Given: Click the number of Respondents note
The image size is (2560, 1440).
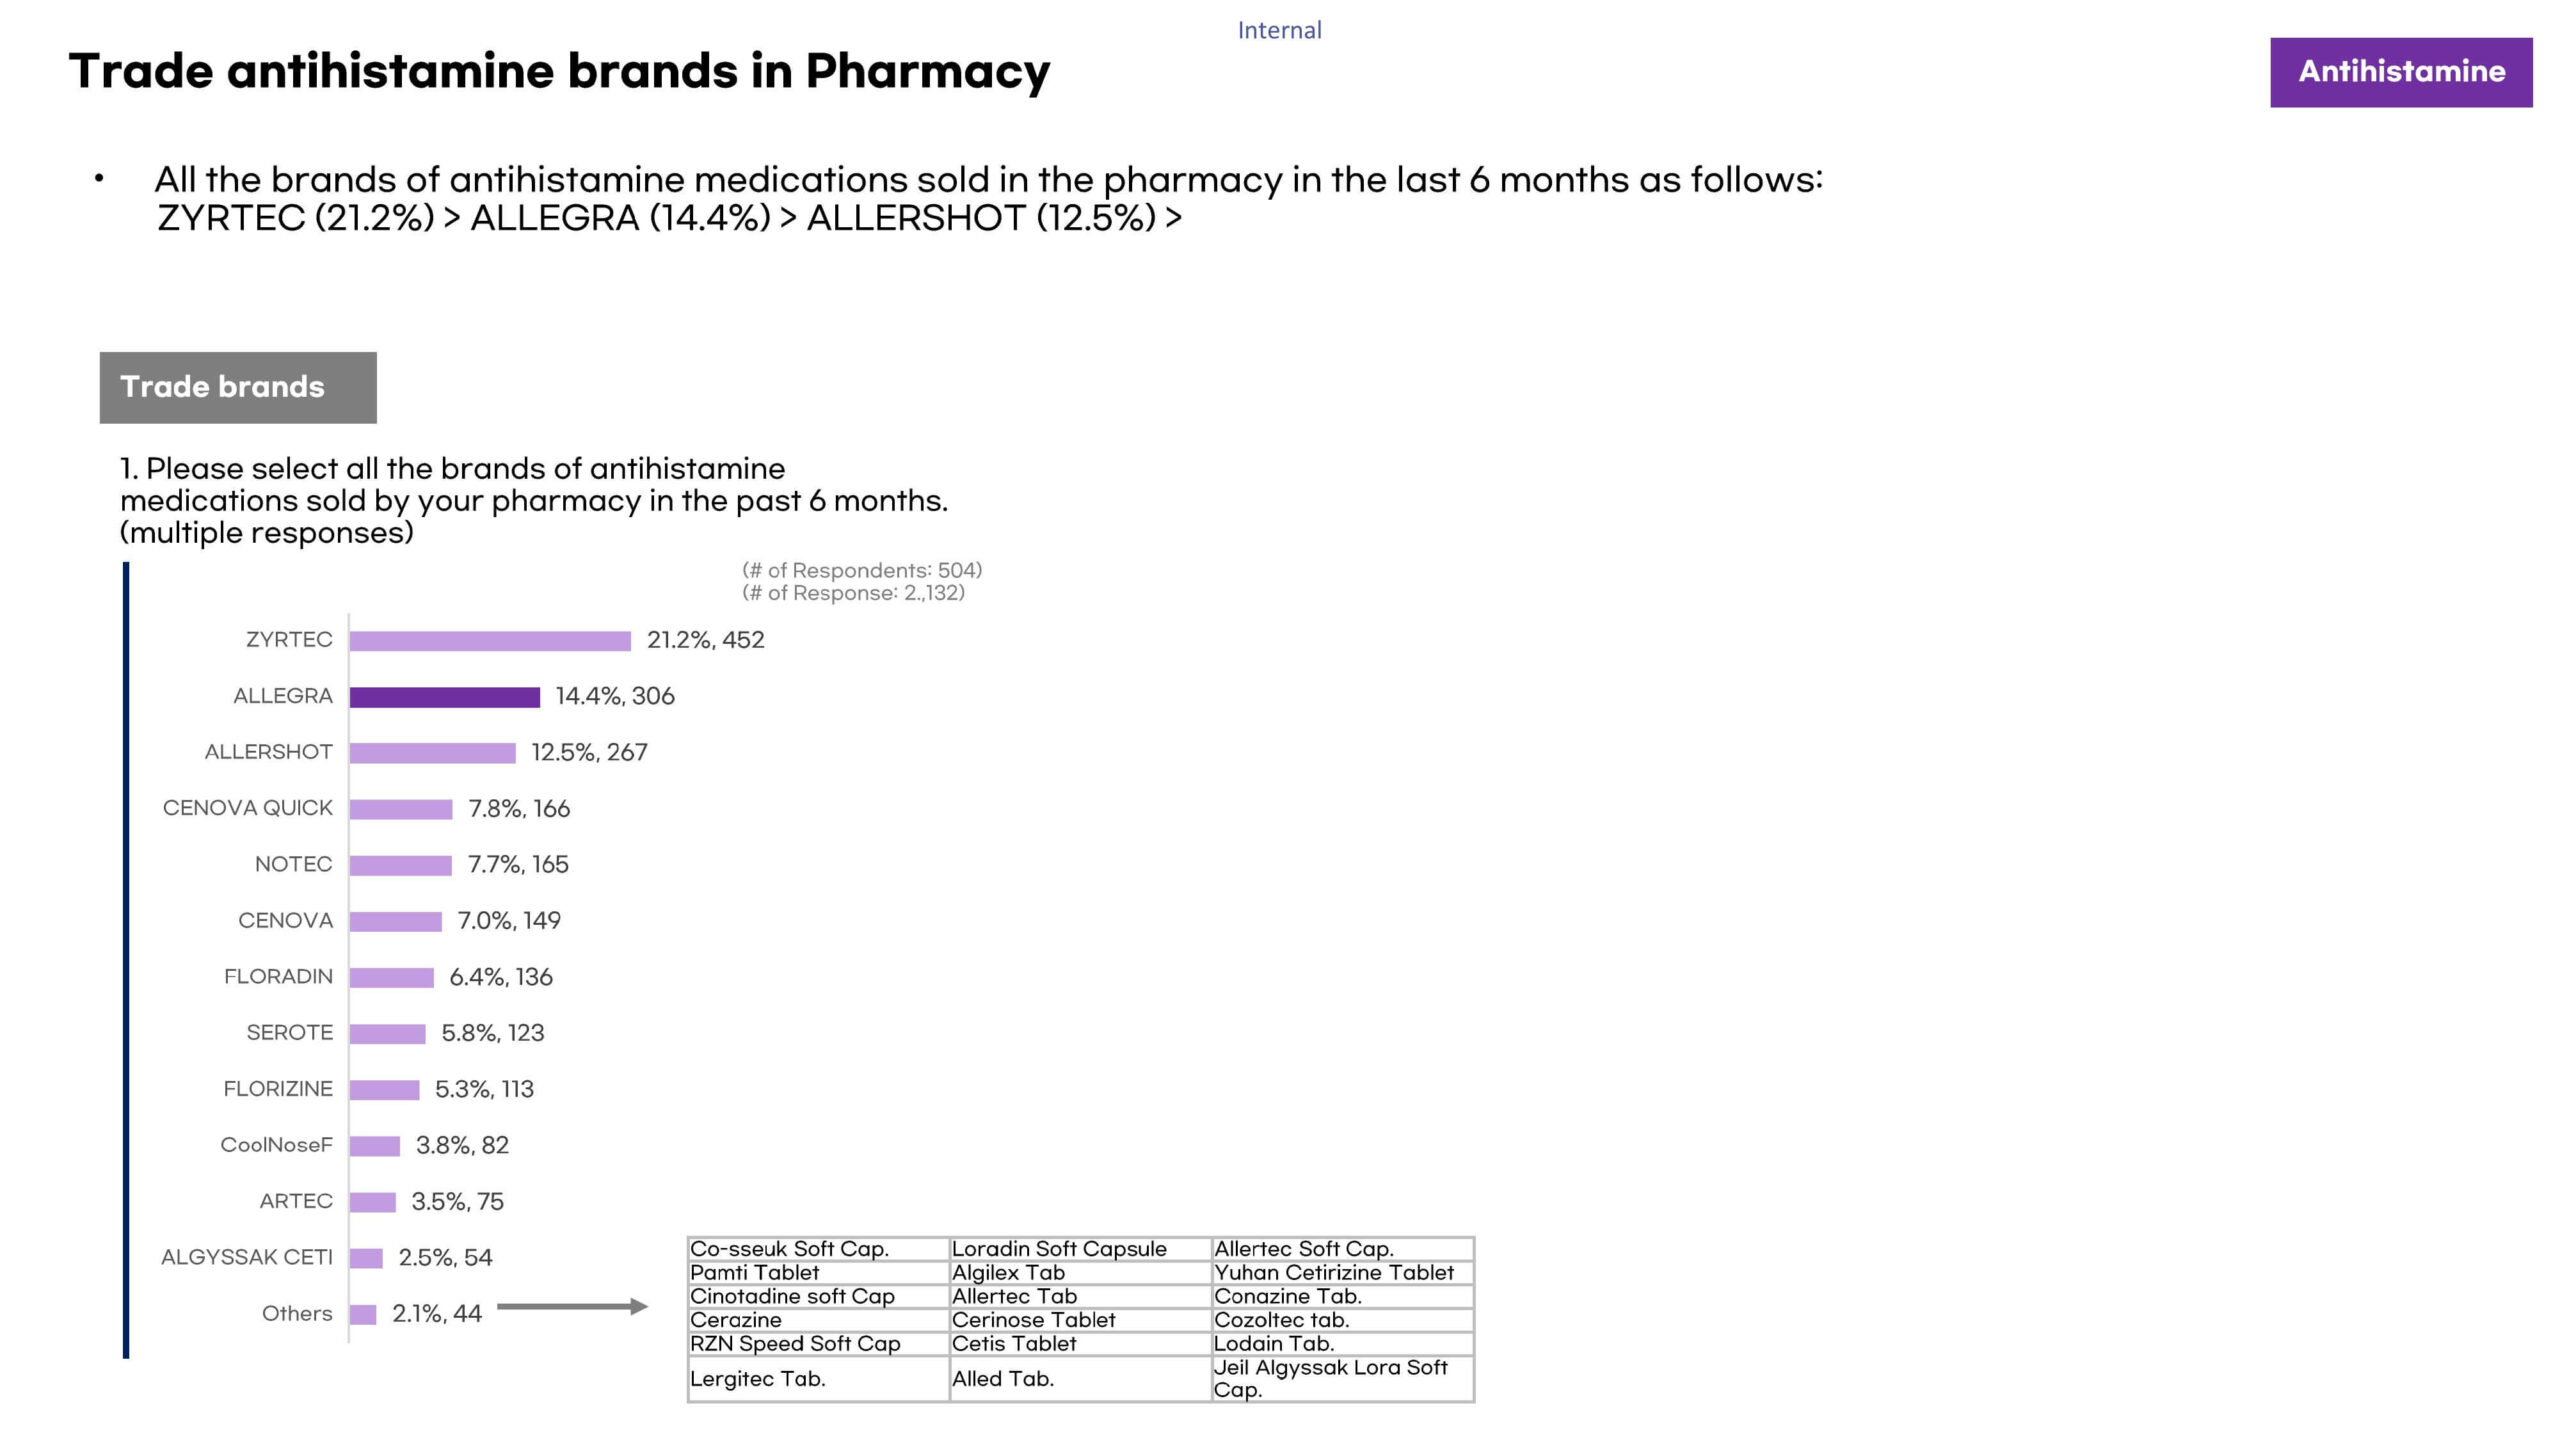Looking at the screenshot, I should pos(861,571).
